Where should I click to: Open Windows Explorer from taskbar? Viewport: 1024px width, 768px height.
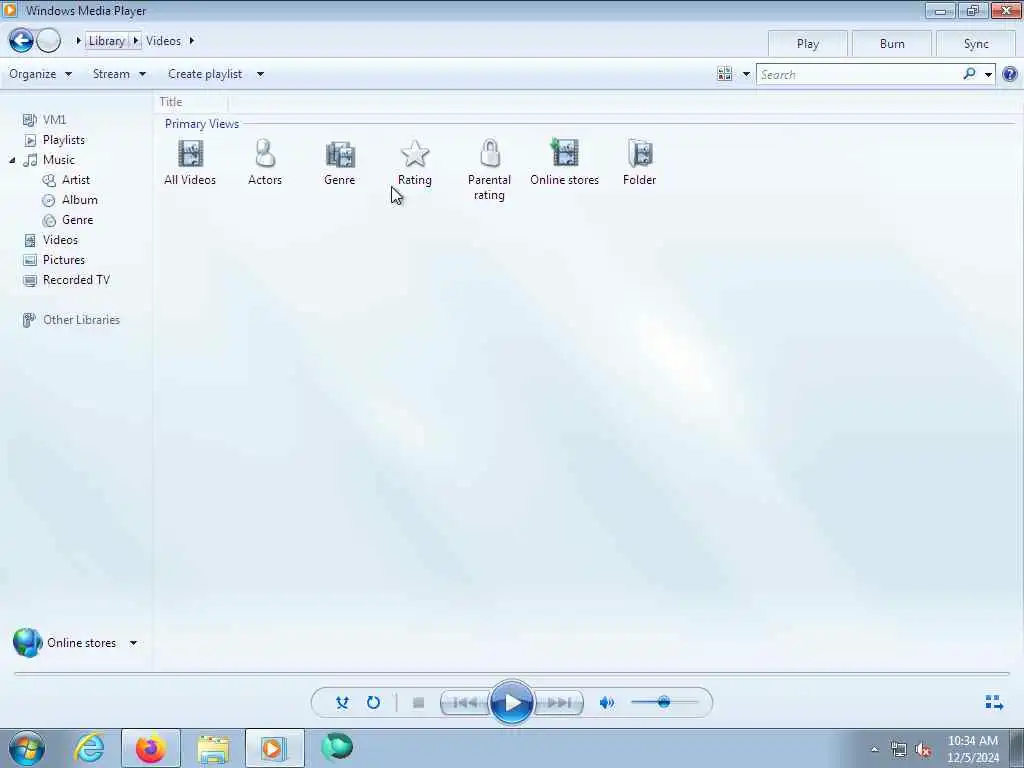point(213,748)
